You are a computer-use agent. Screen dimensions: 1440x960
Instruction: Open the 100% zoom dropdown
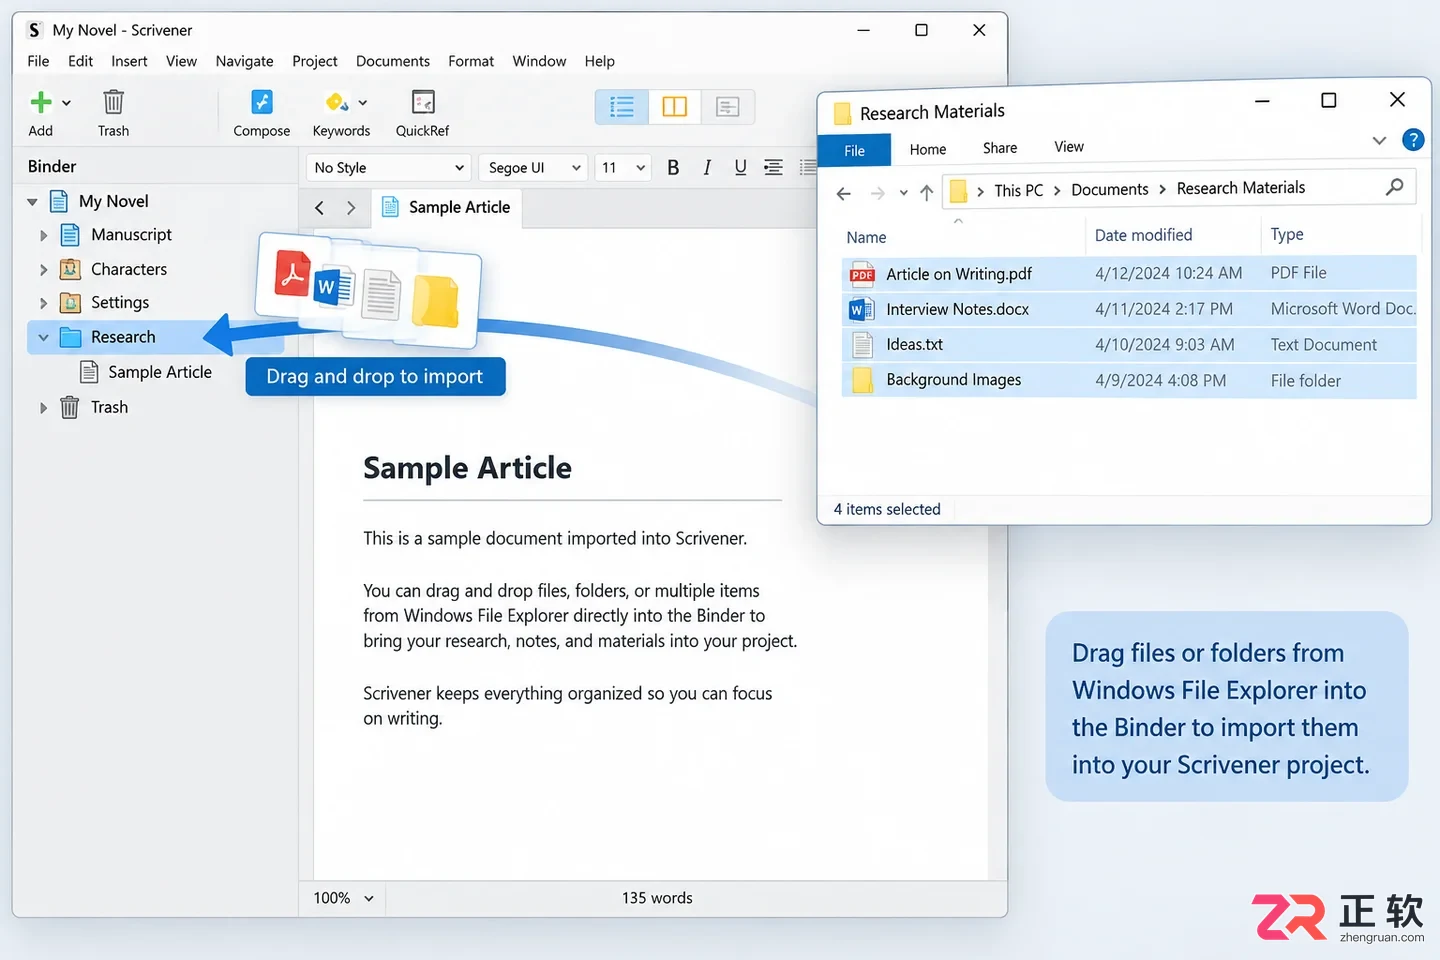[343, 898]
